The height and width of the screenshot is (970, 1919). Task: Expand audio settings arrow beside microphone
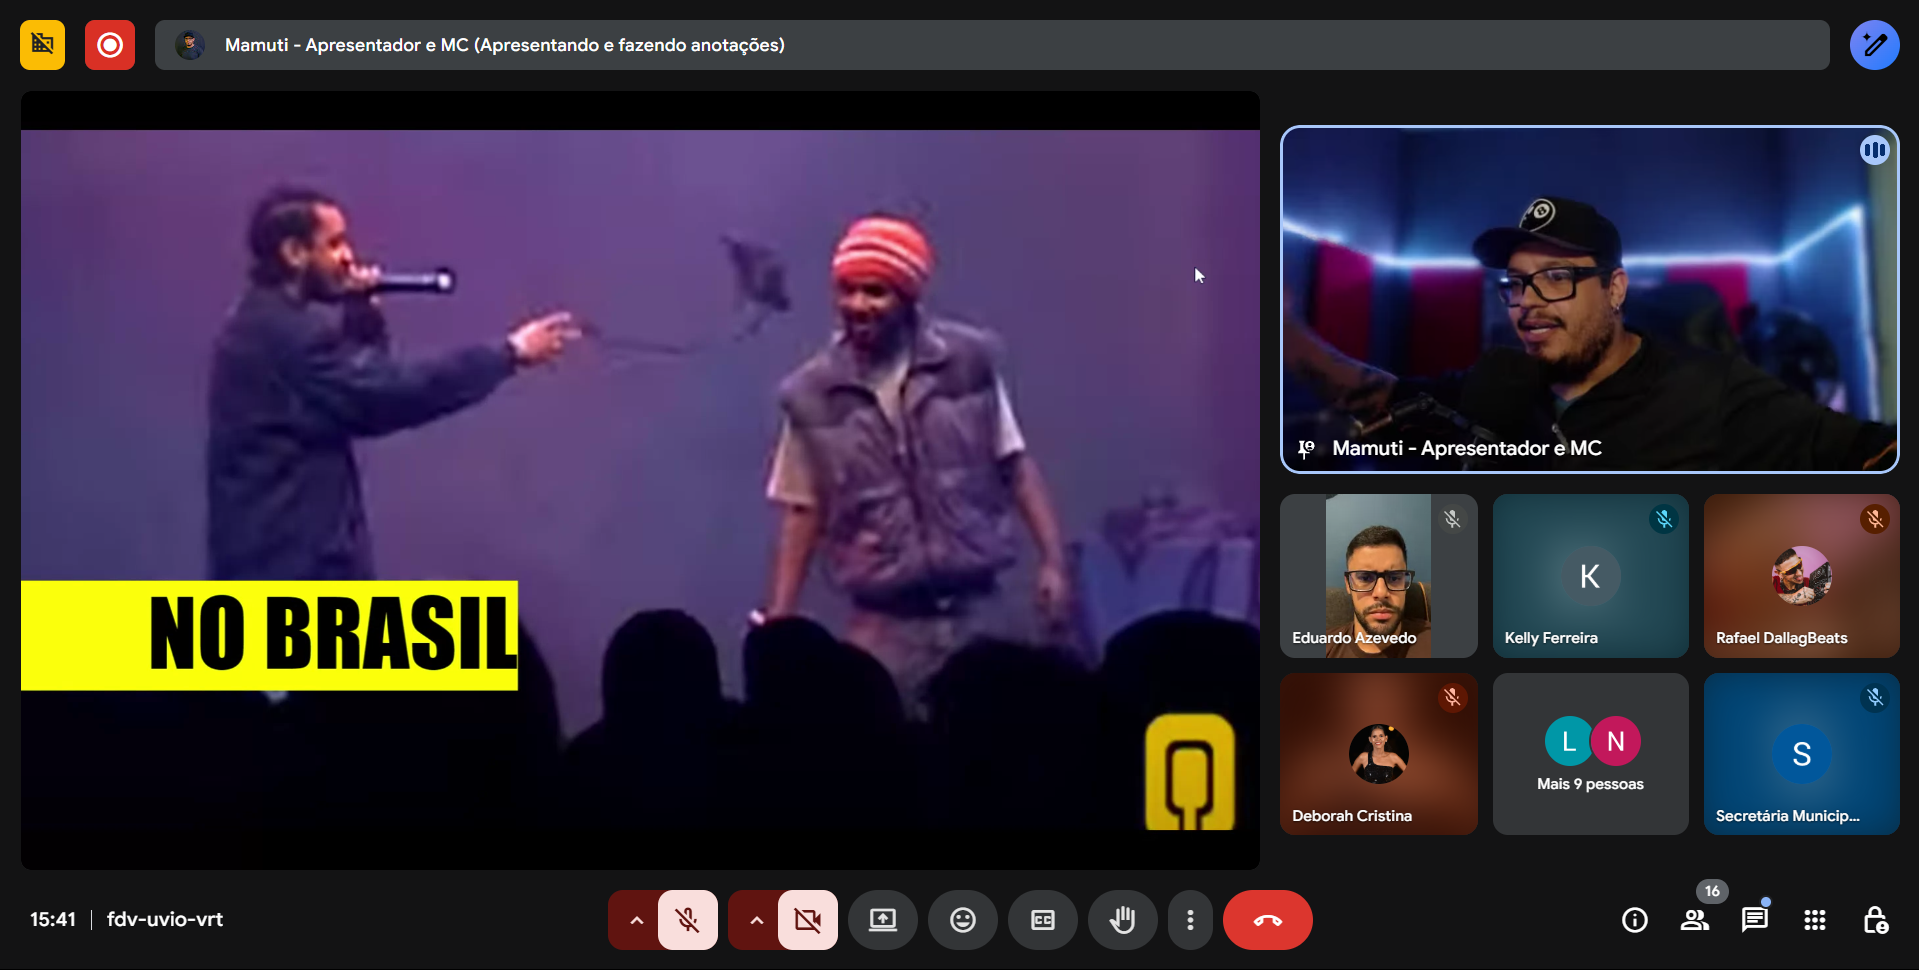click(636, 920)
